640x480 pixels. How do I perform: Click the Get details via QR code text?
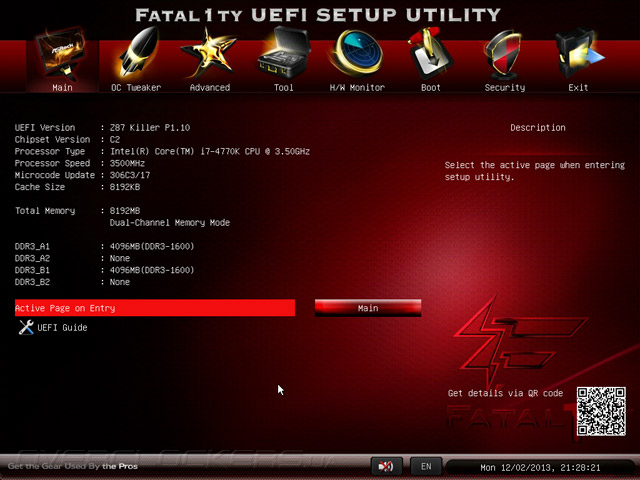click(505, 393)
